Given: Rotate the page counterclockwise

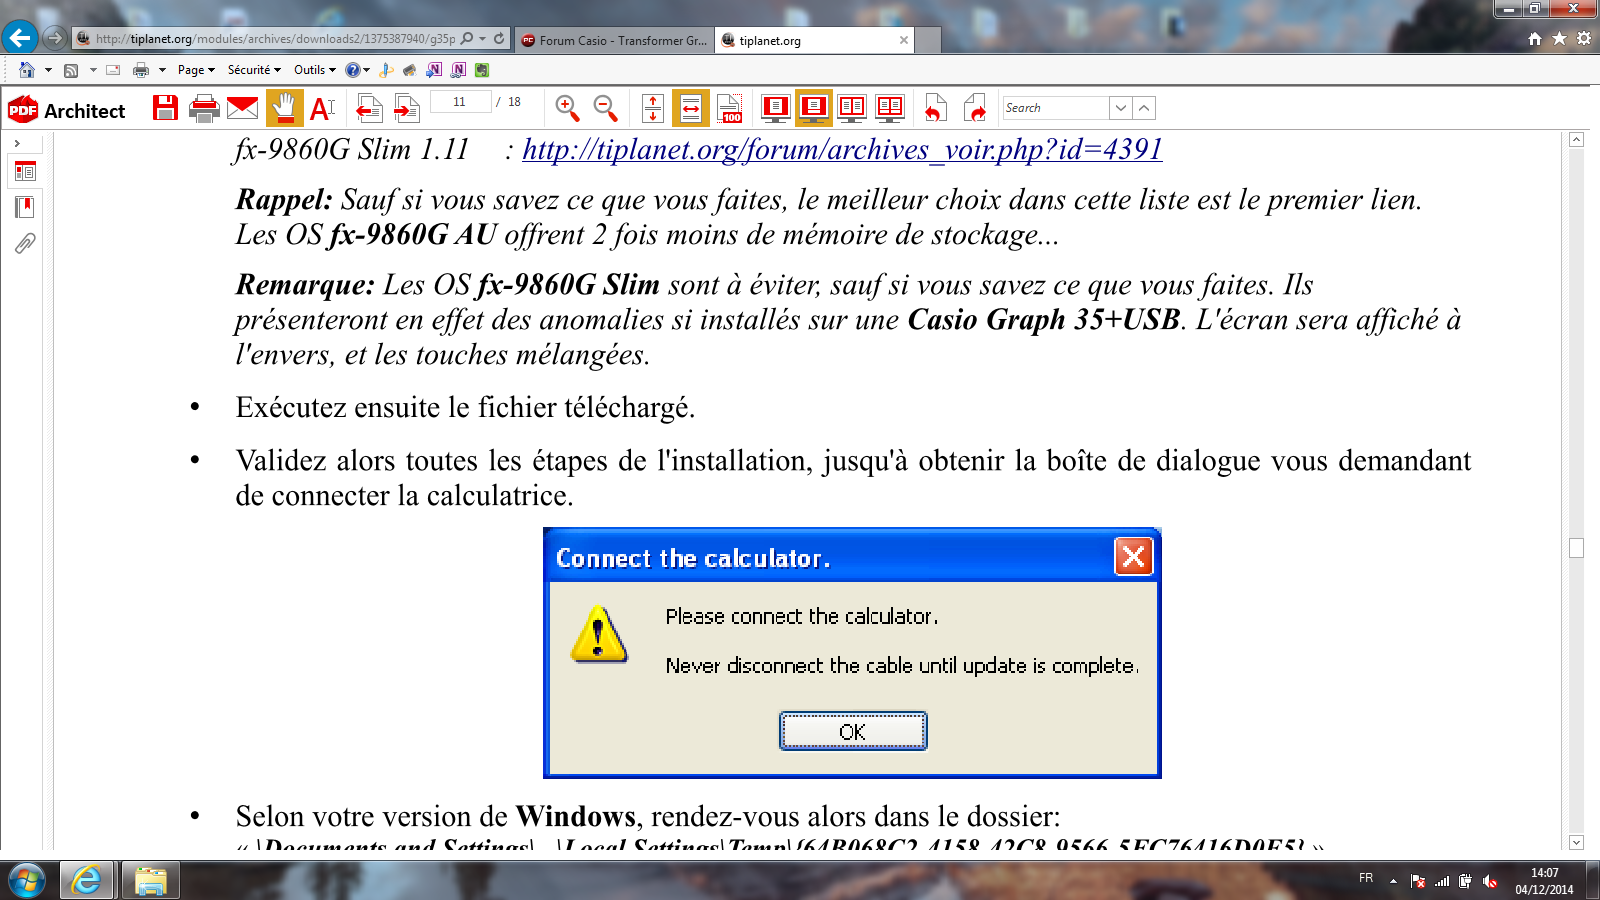Looking at the screenshot, I should pyautogui.click(x=935, y=108).
